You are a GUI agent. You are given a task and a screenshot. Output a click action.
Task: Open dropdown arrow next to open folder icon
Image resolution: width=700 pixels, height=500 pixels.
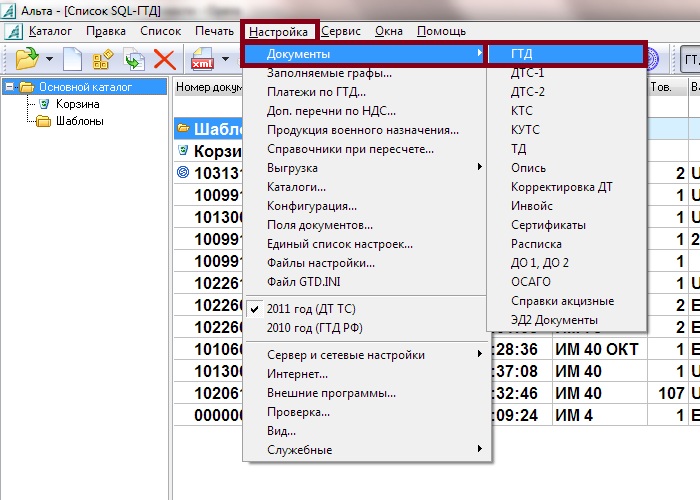tap(48, 61)
